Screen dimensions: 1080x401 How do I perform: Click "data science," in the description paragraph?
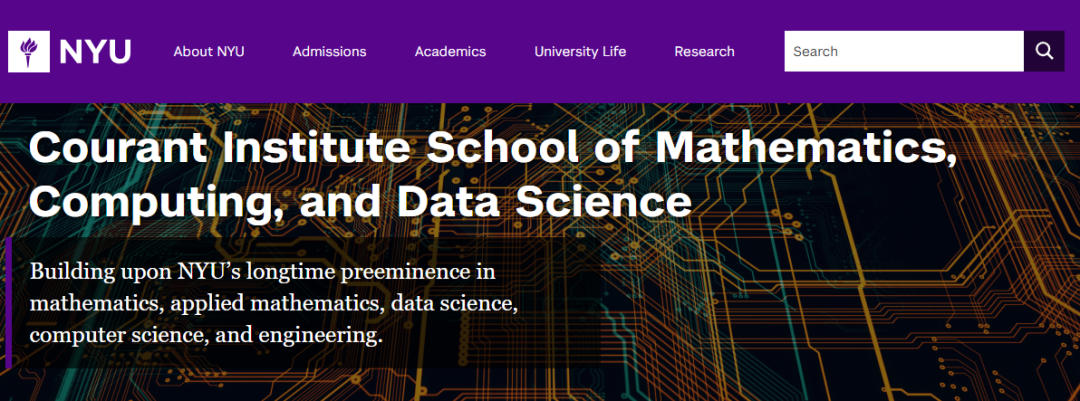tap(454, 303)
